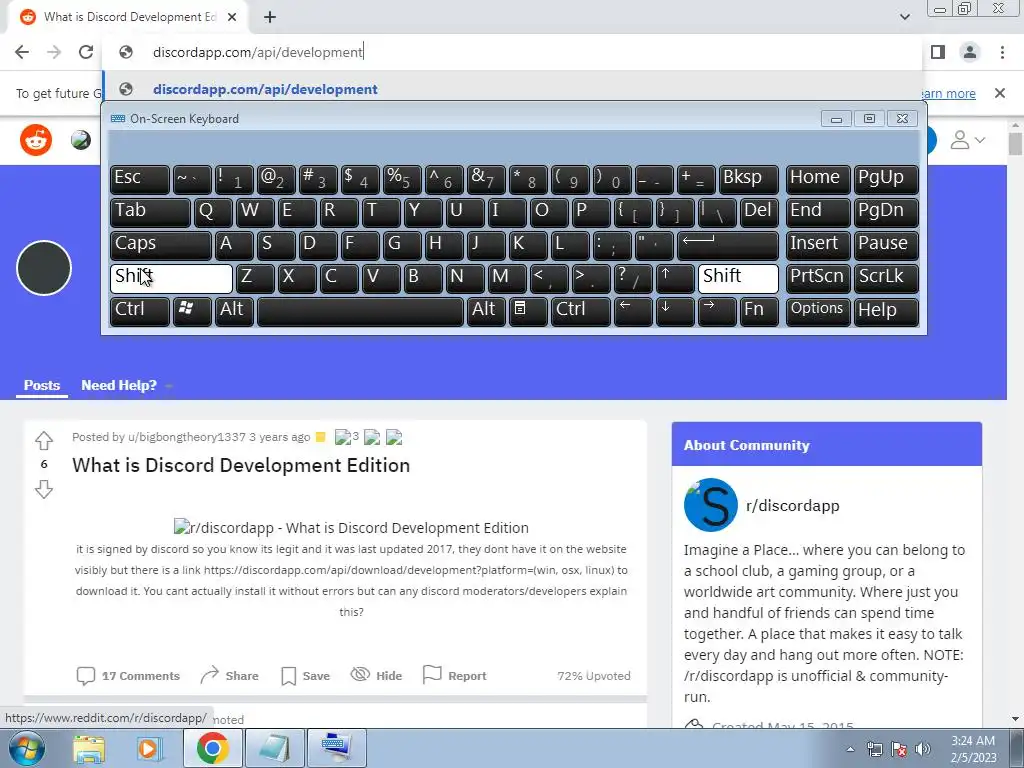Viewport: 1024px width, 768px height.
Task: Click the Chrome taskbar icon
Action: pyautogui.click(x=212, y=748)
